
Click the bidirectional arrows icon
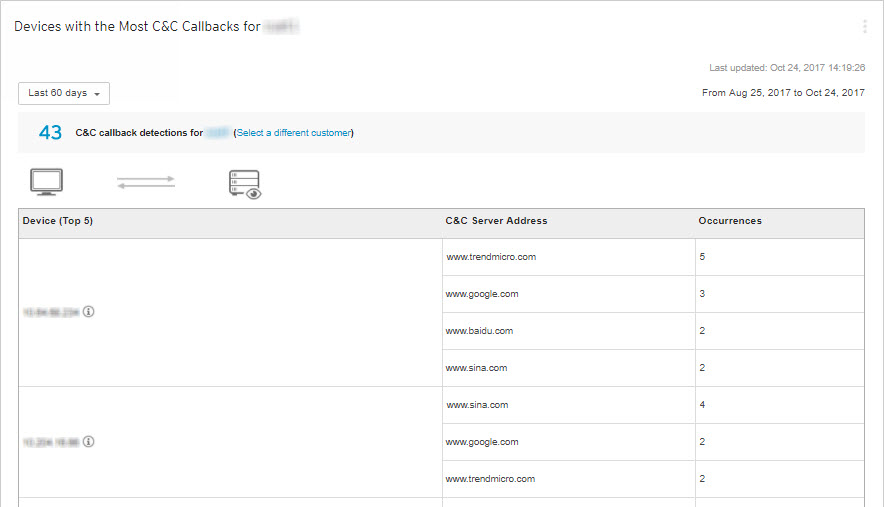[x=146, y=182]
